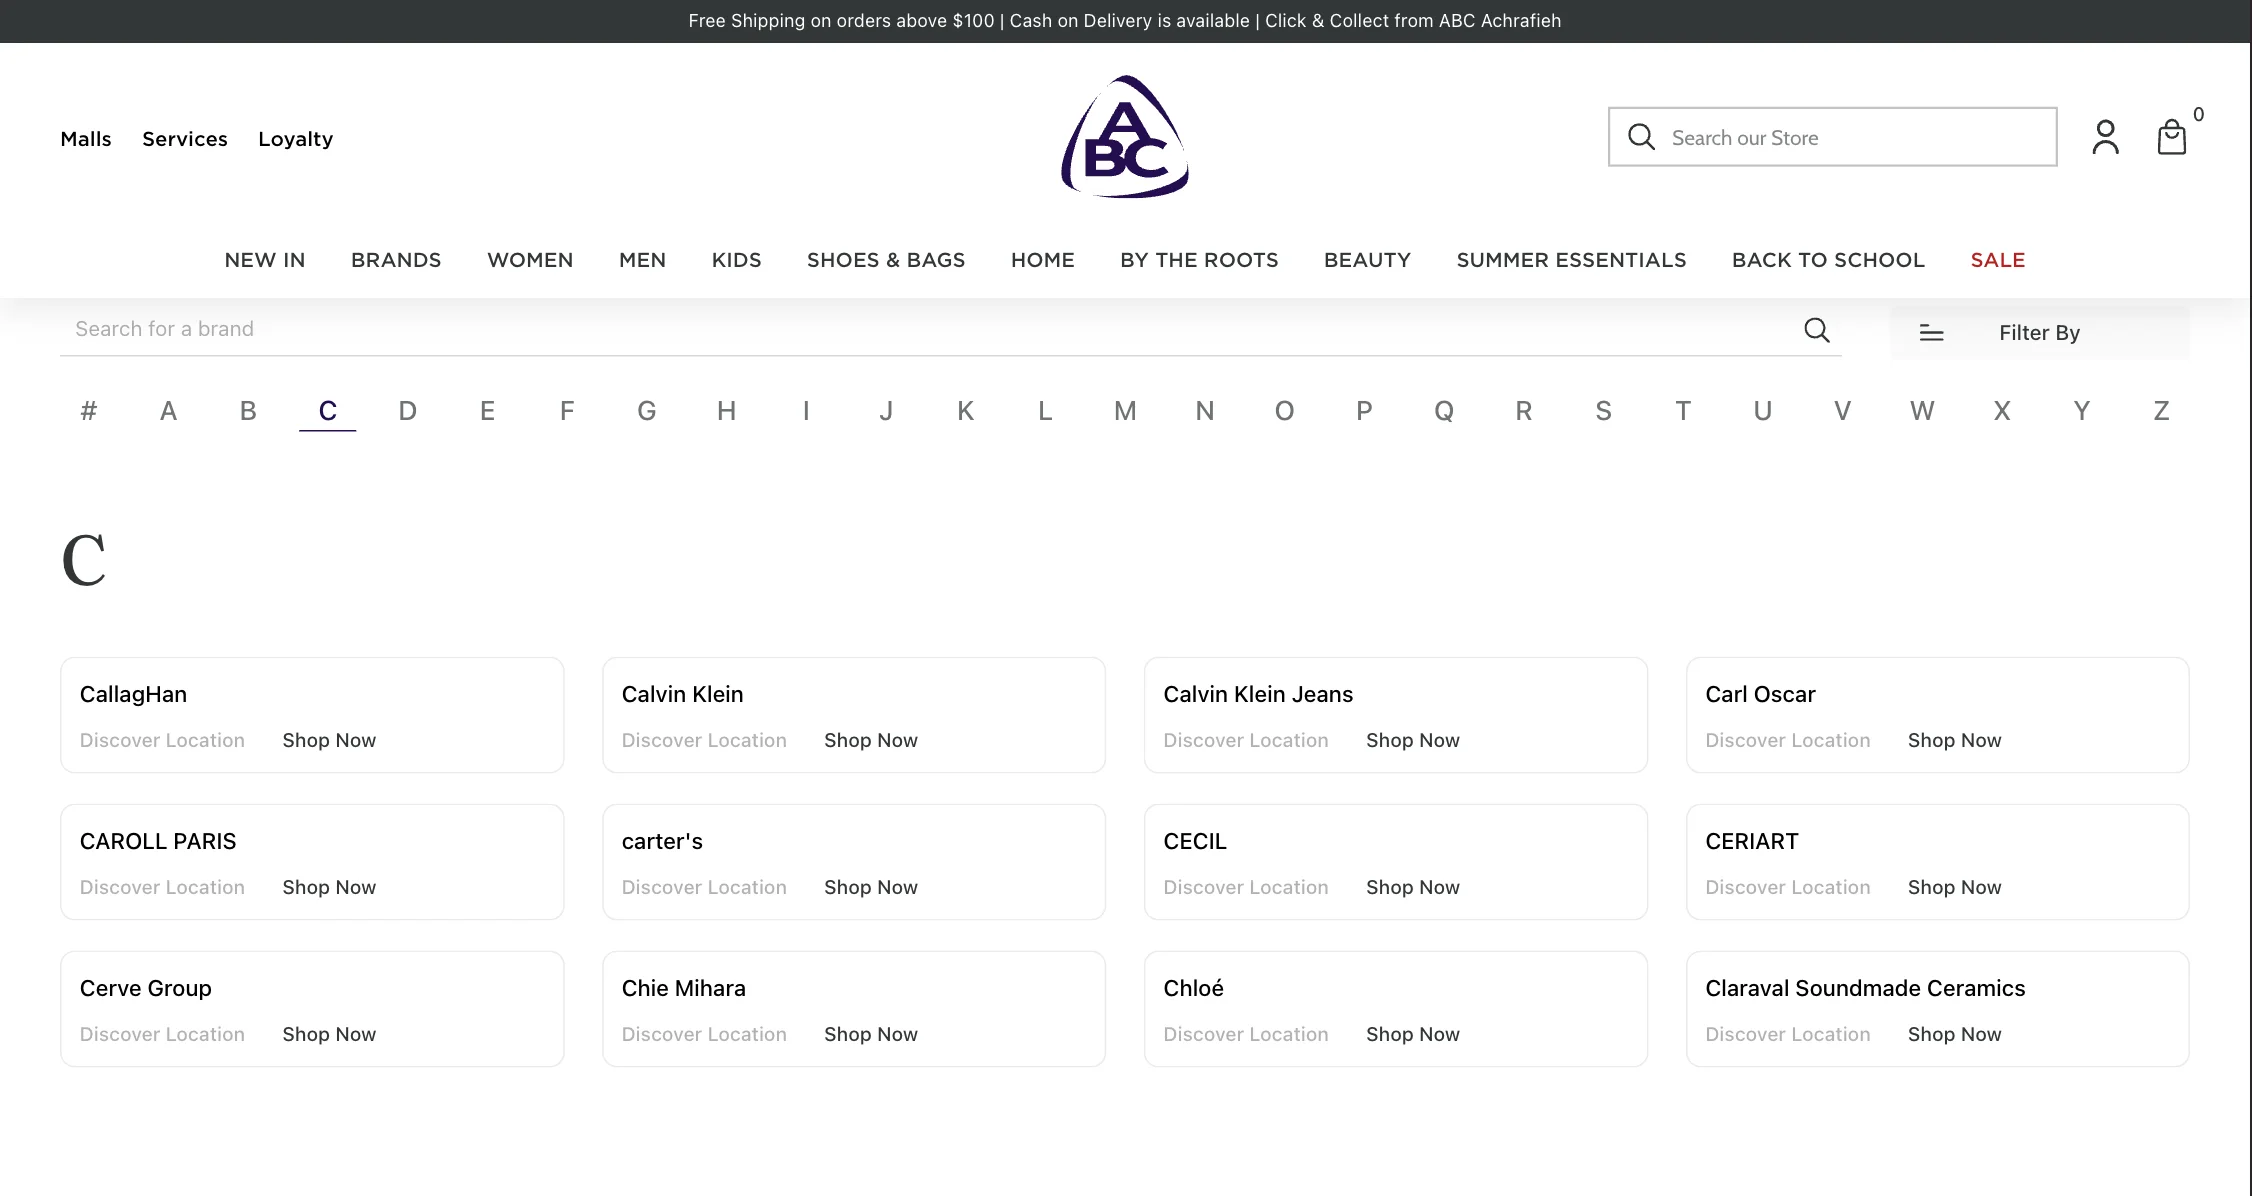Open the MEN navigation item
Viewport: 2252px width, 1196px height.
[642, 260]
